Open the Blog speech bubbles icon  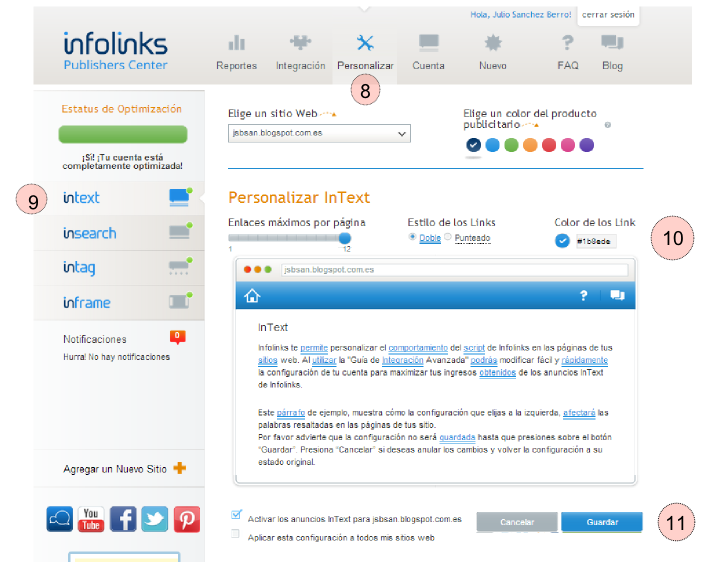612,43
